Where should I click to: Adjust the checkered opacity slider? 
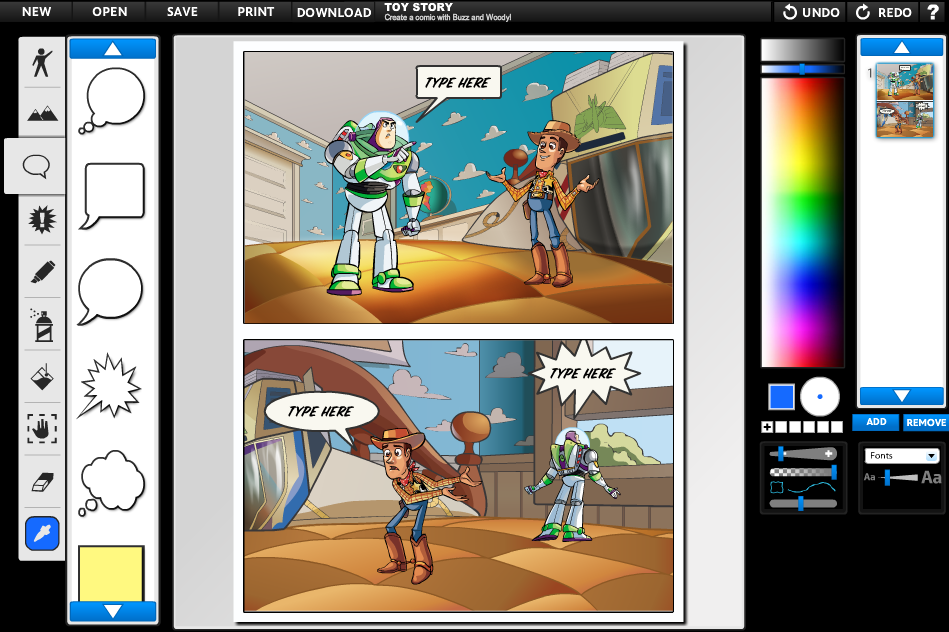point(803,472)
